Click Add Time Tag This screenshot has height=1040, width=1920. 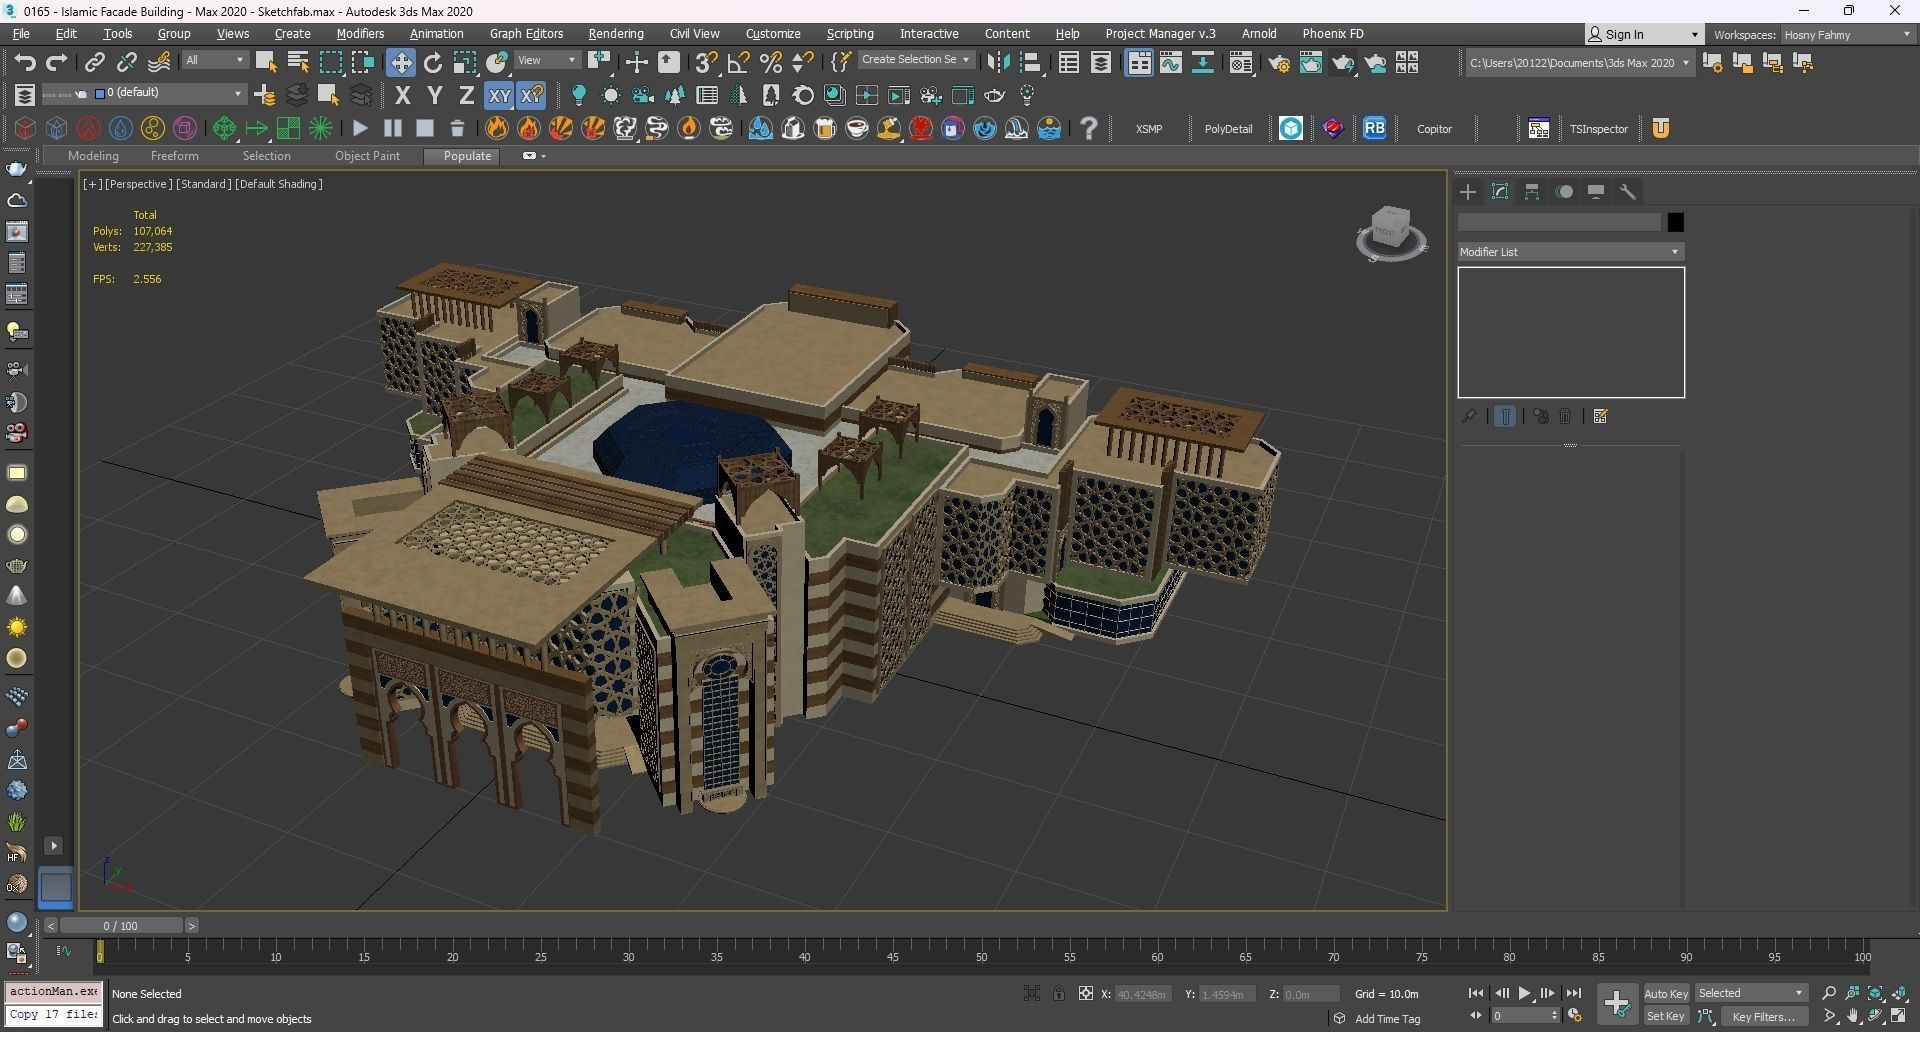pos(1387,1019)
